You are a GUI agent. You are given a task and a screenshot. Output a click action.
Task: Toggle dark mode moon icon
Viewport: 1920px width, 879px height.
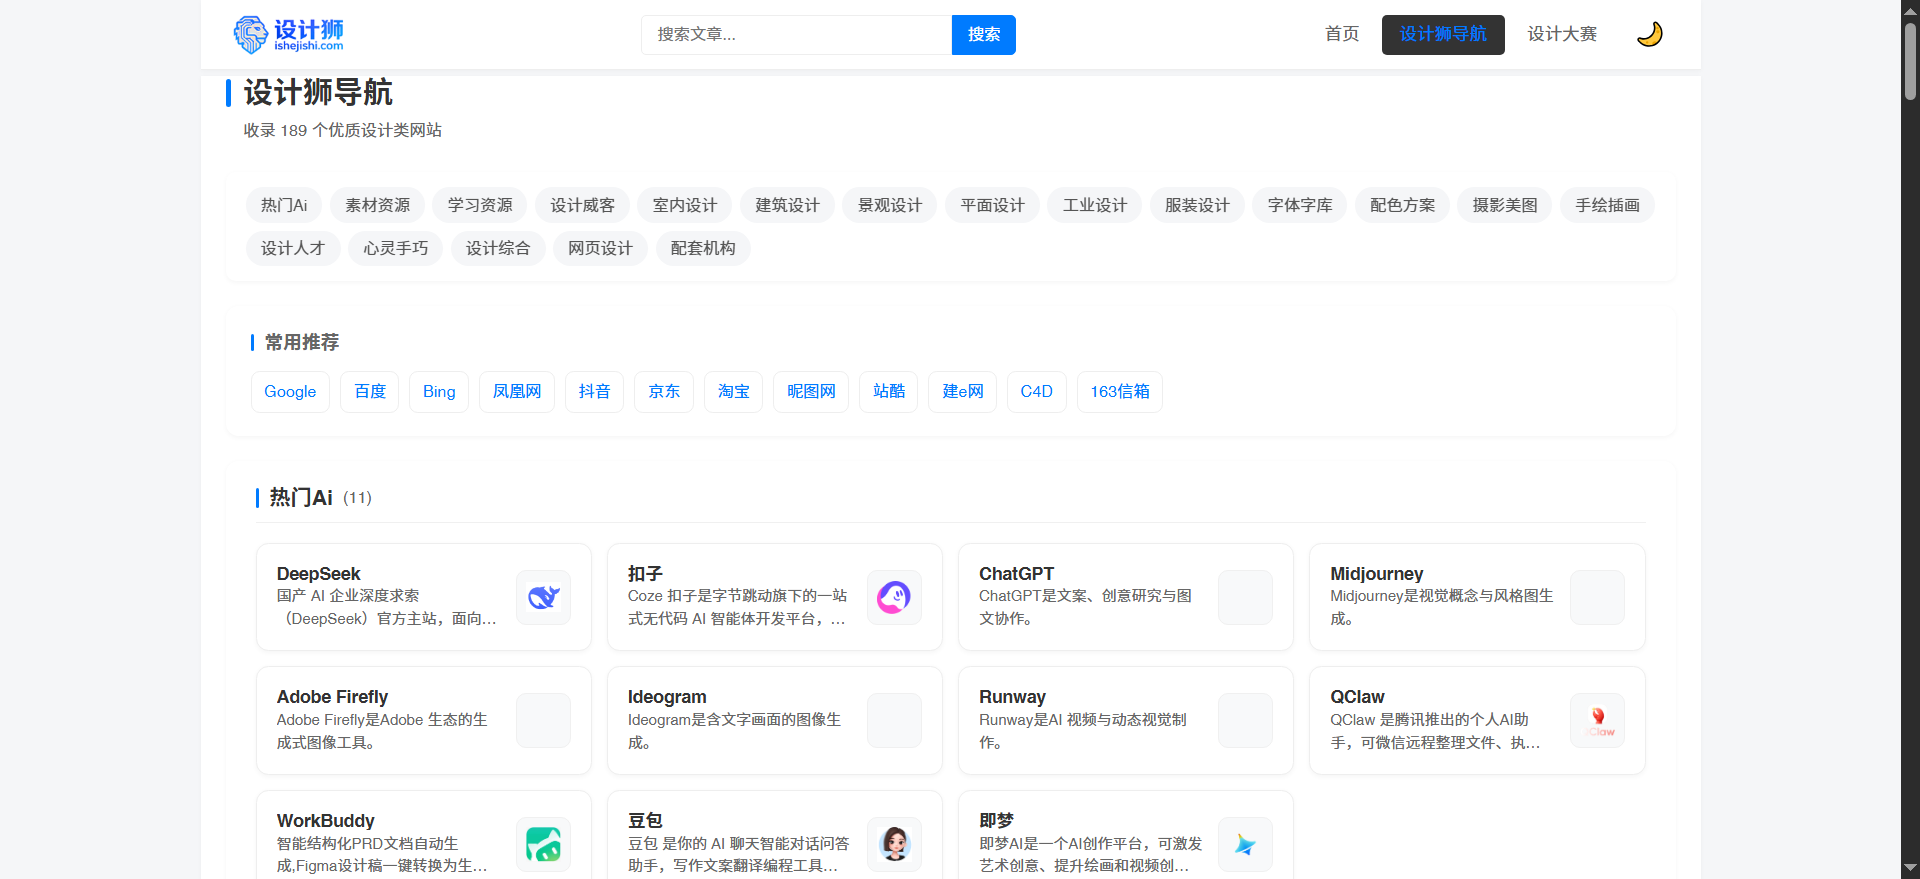1649,34
